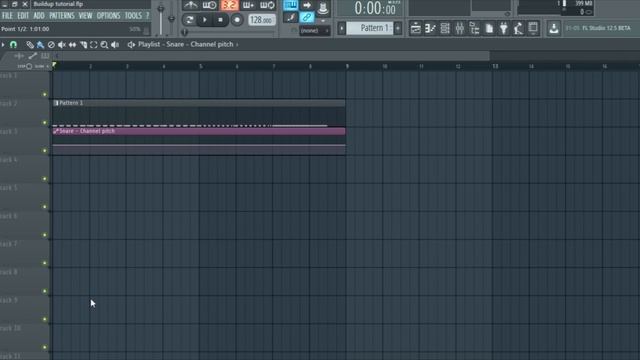Select the Zoom magnifier tool

point(104,44)
